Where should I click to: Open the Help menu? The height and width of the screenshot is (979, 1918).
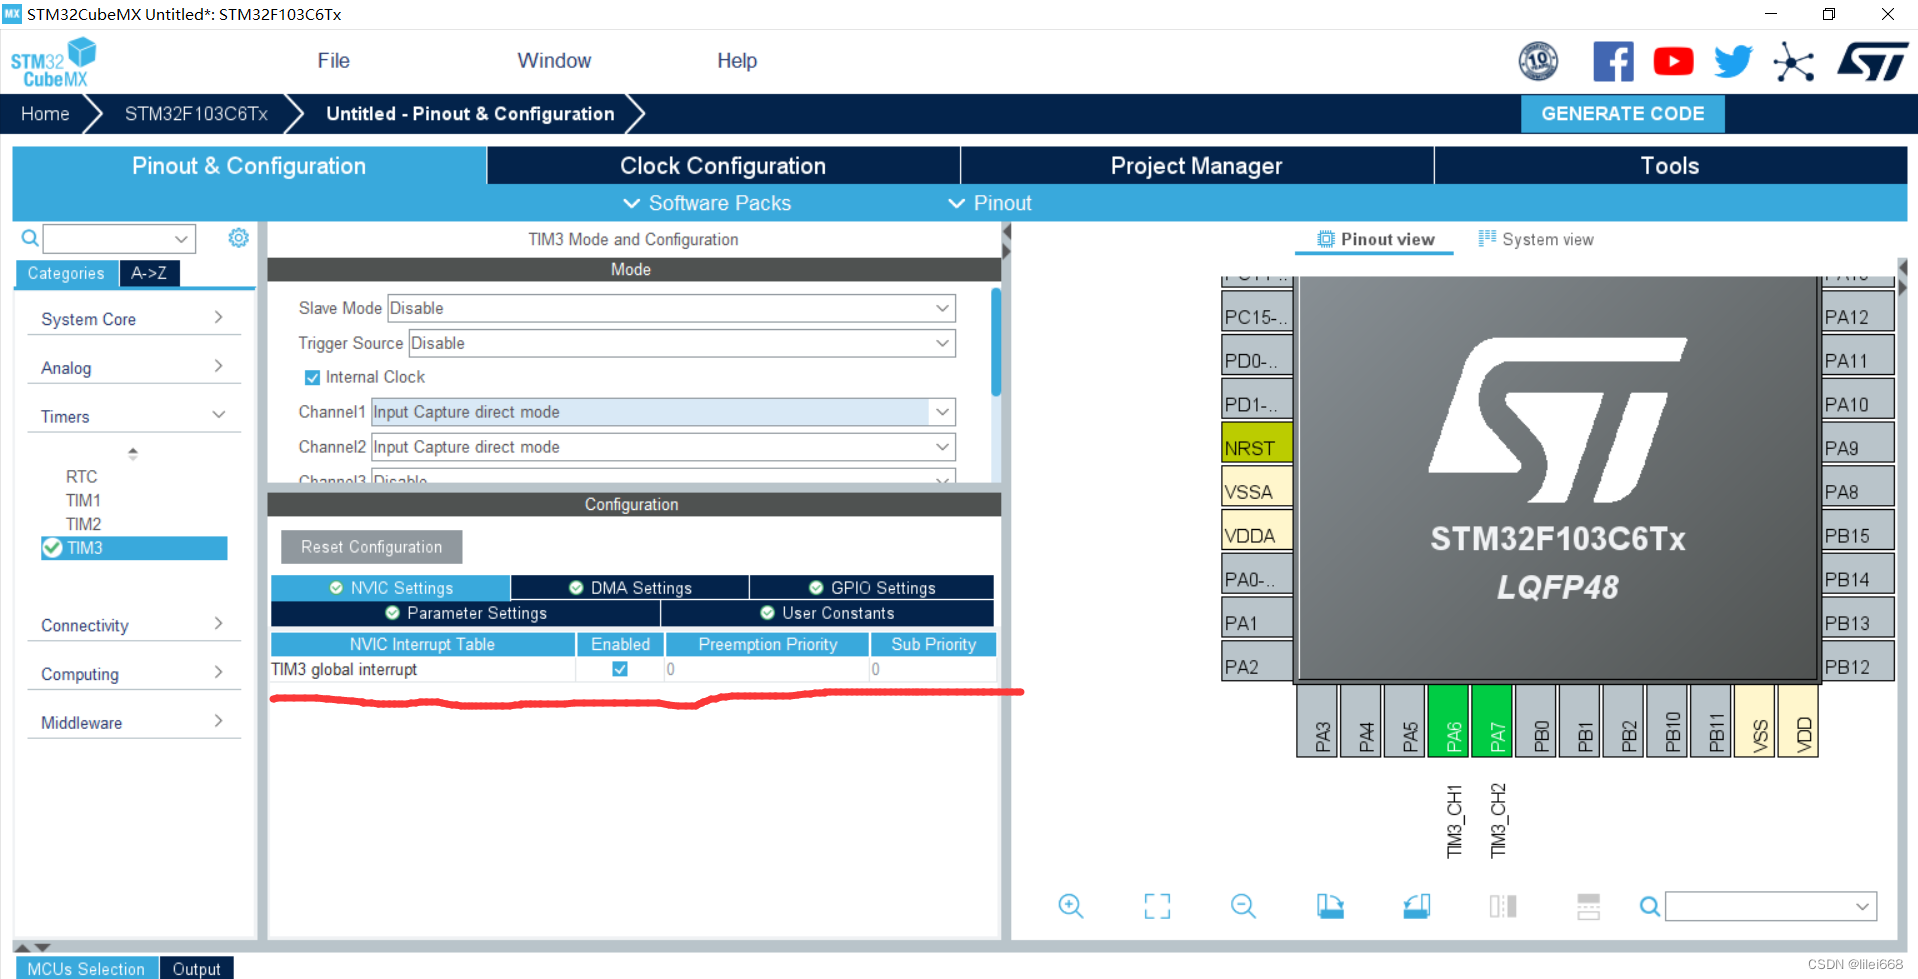737,61
